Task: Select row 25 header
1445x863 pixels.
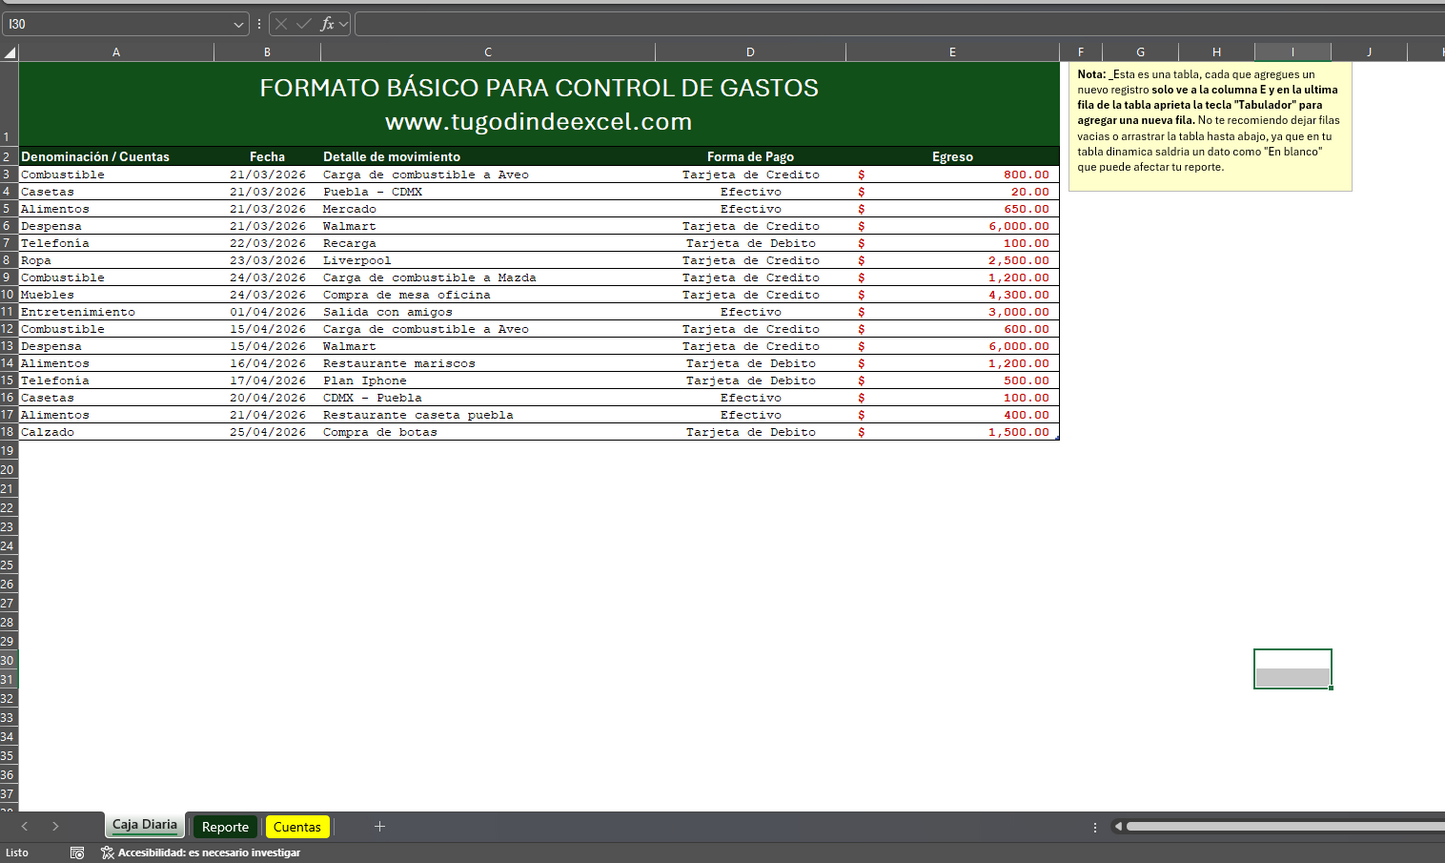Action: [9, 565]
